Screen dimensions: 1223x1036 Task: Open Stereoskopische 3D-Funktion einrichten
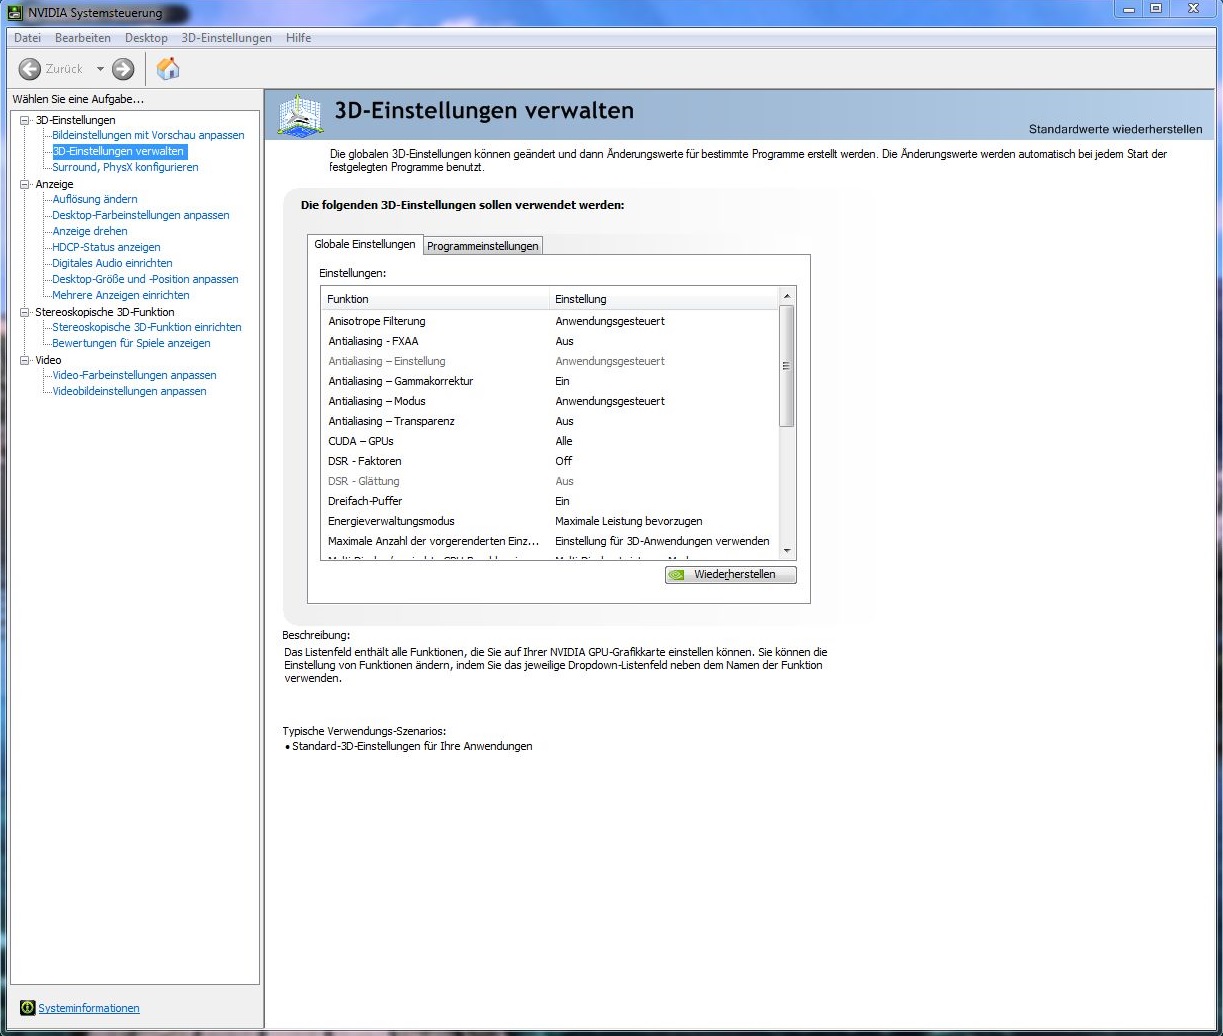147,327
